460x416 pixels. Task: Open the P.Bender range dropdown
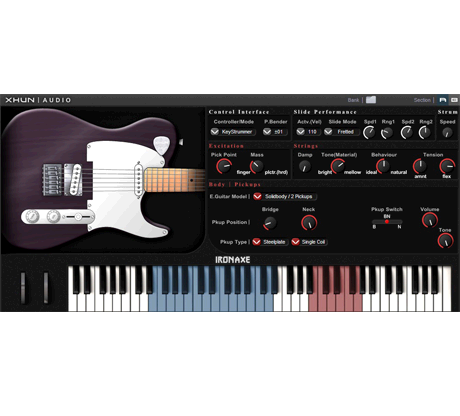275,132
